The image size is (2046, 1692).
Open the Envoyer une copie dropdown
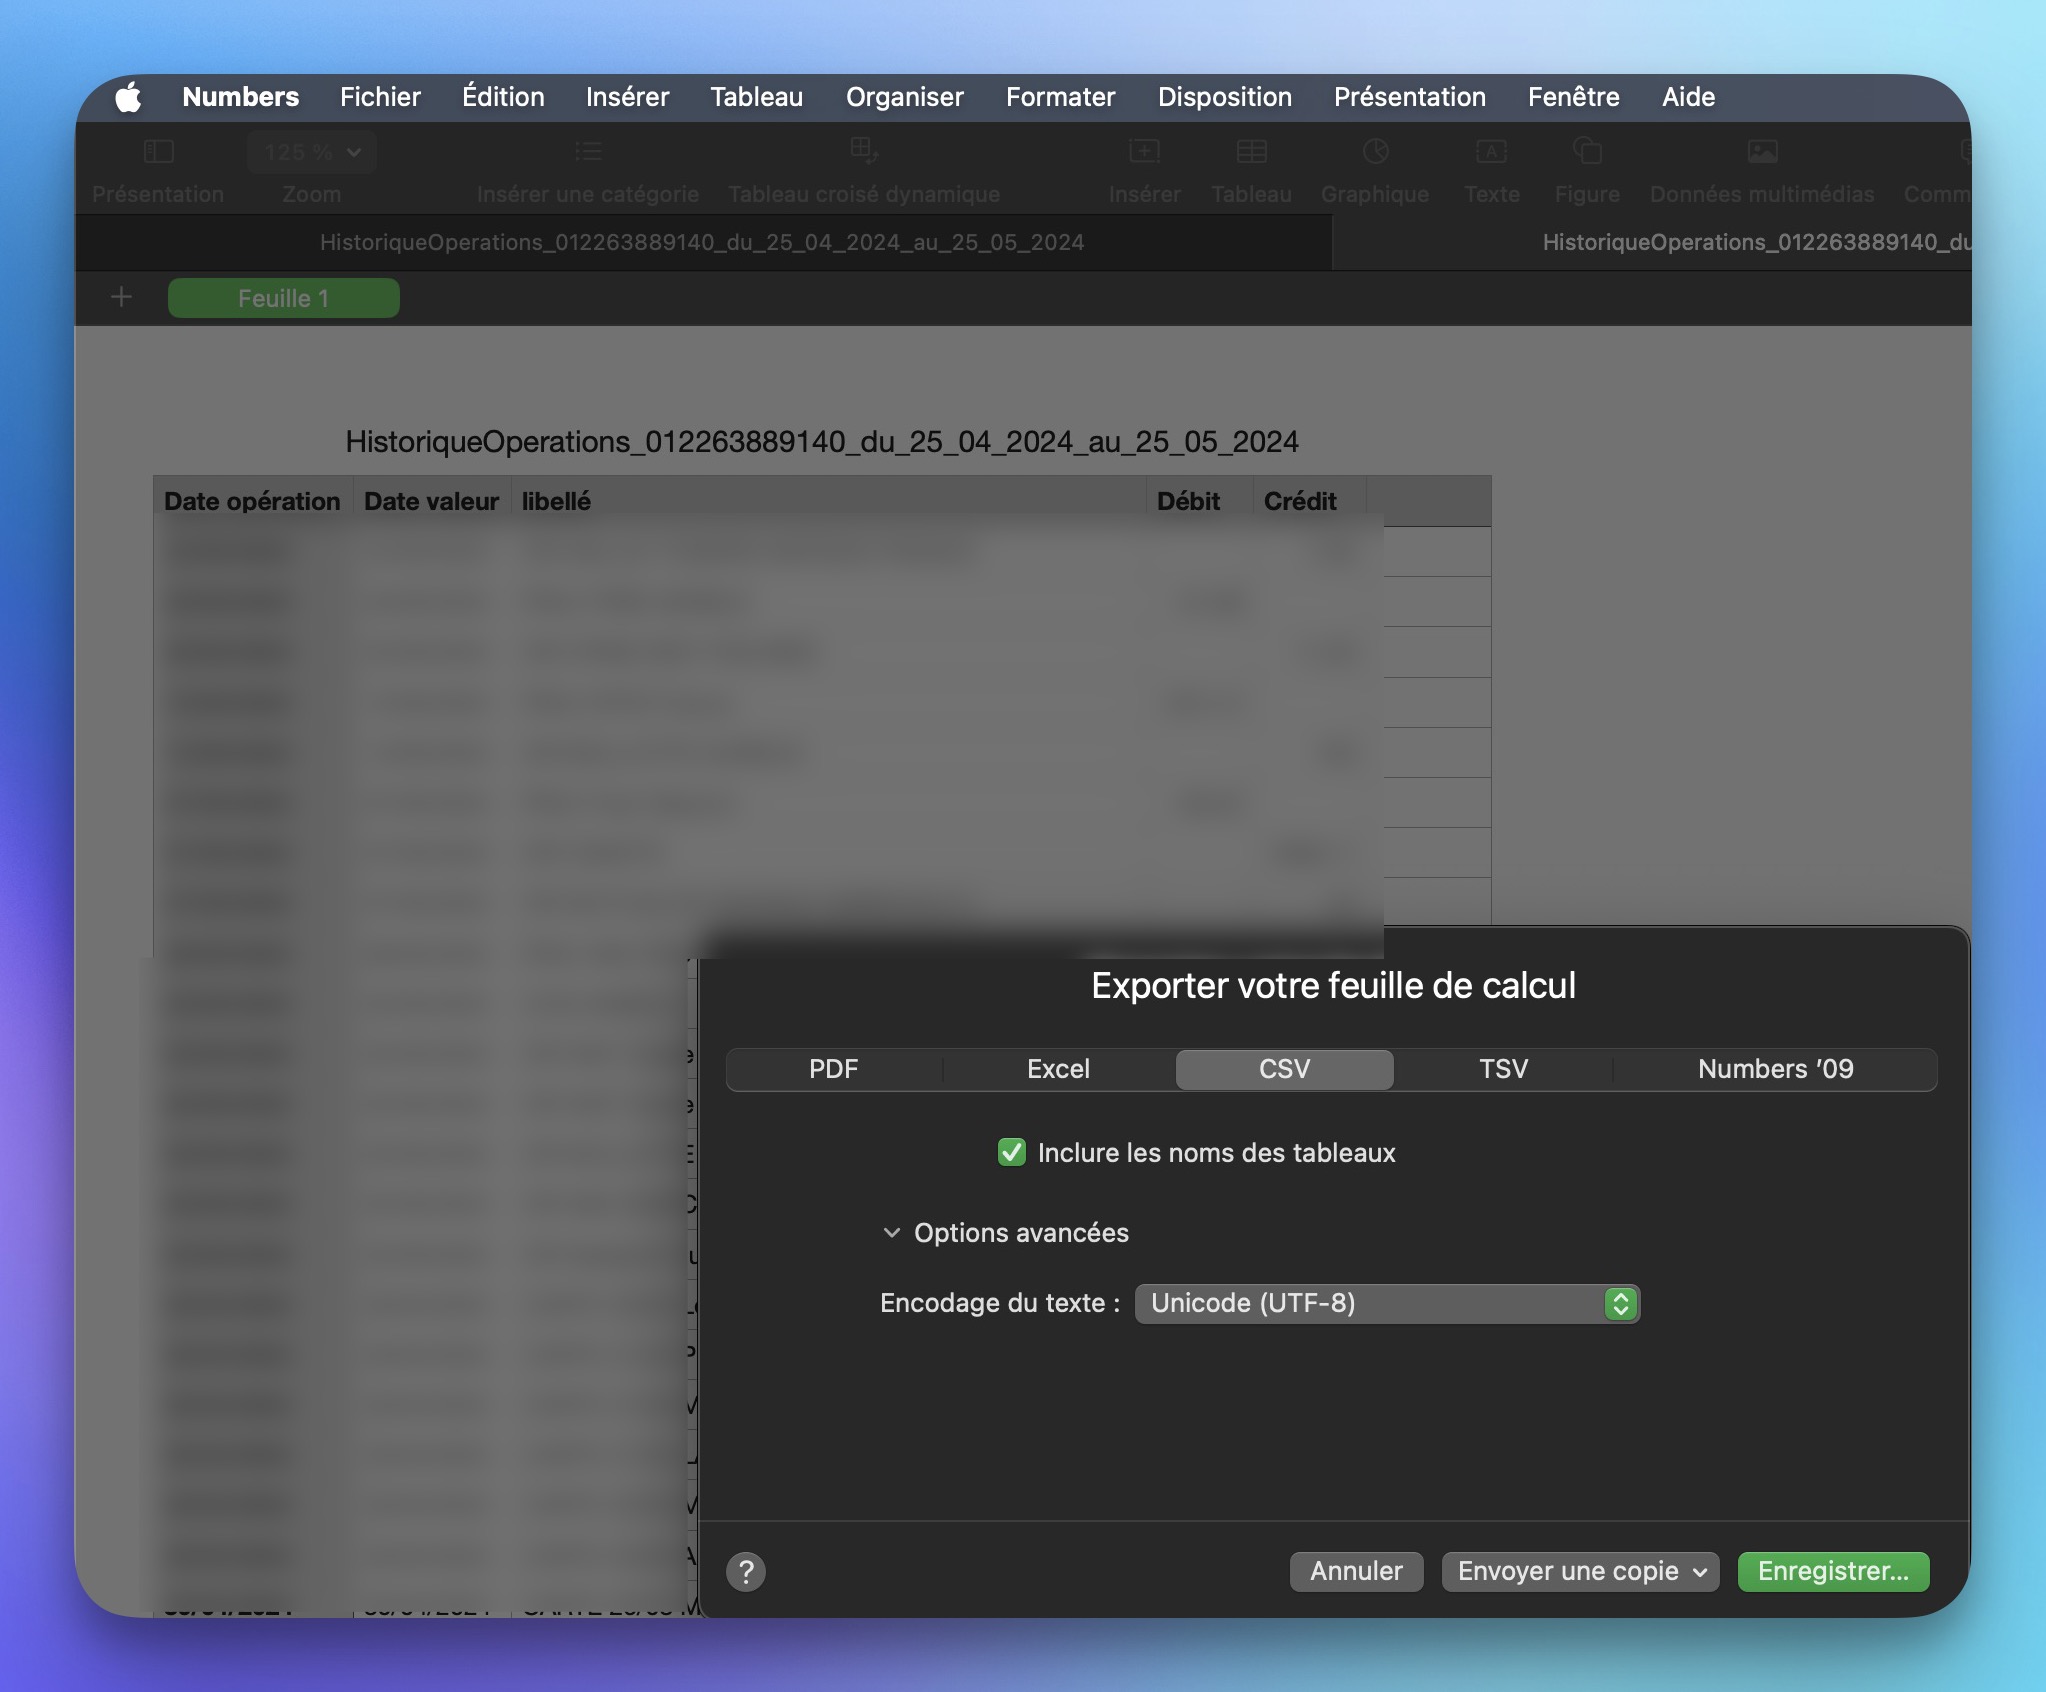click(1580, 1571)
